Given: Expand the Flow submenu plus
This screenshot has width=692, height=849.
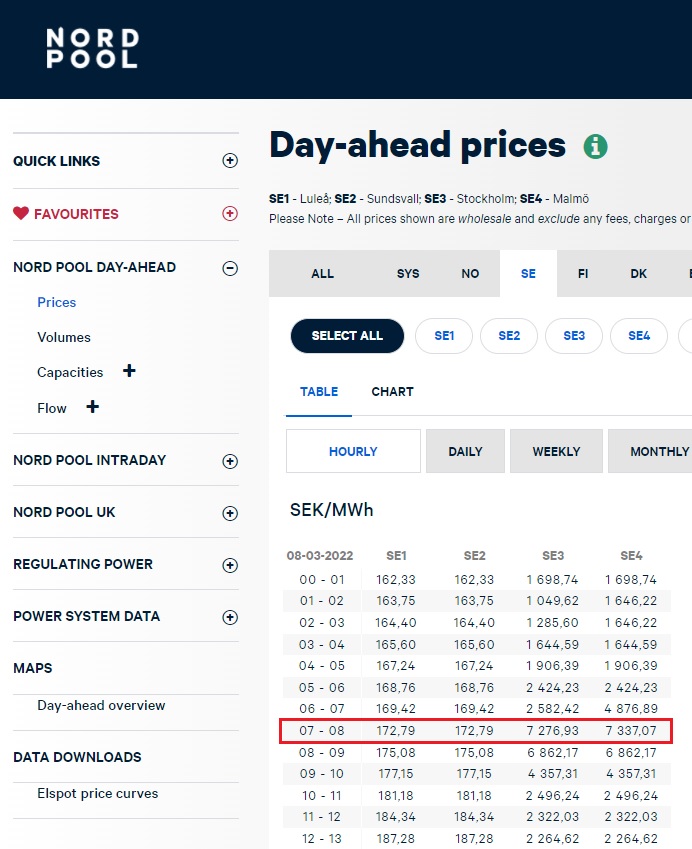Looking at the screenshot, I should pyautogui.click(x=93, y=407).
